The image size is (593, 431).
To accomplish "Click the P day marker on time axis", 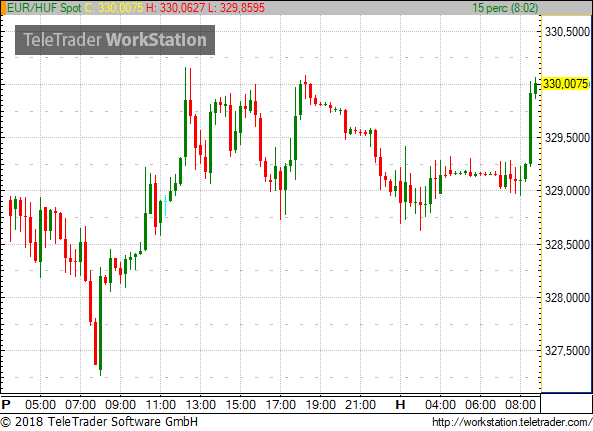I will point(6,405).
